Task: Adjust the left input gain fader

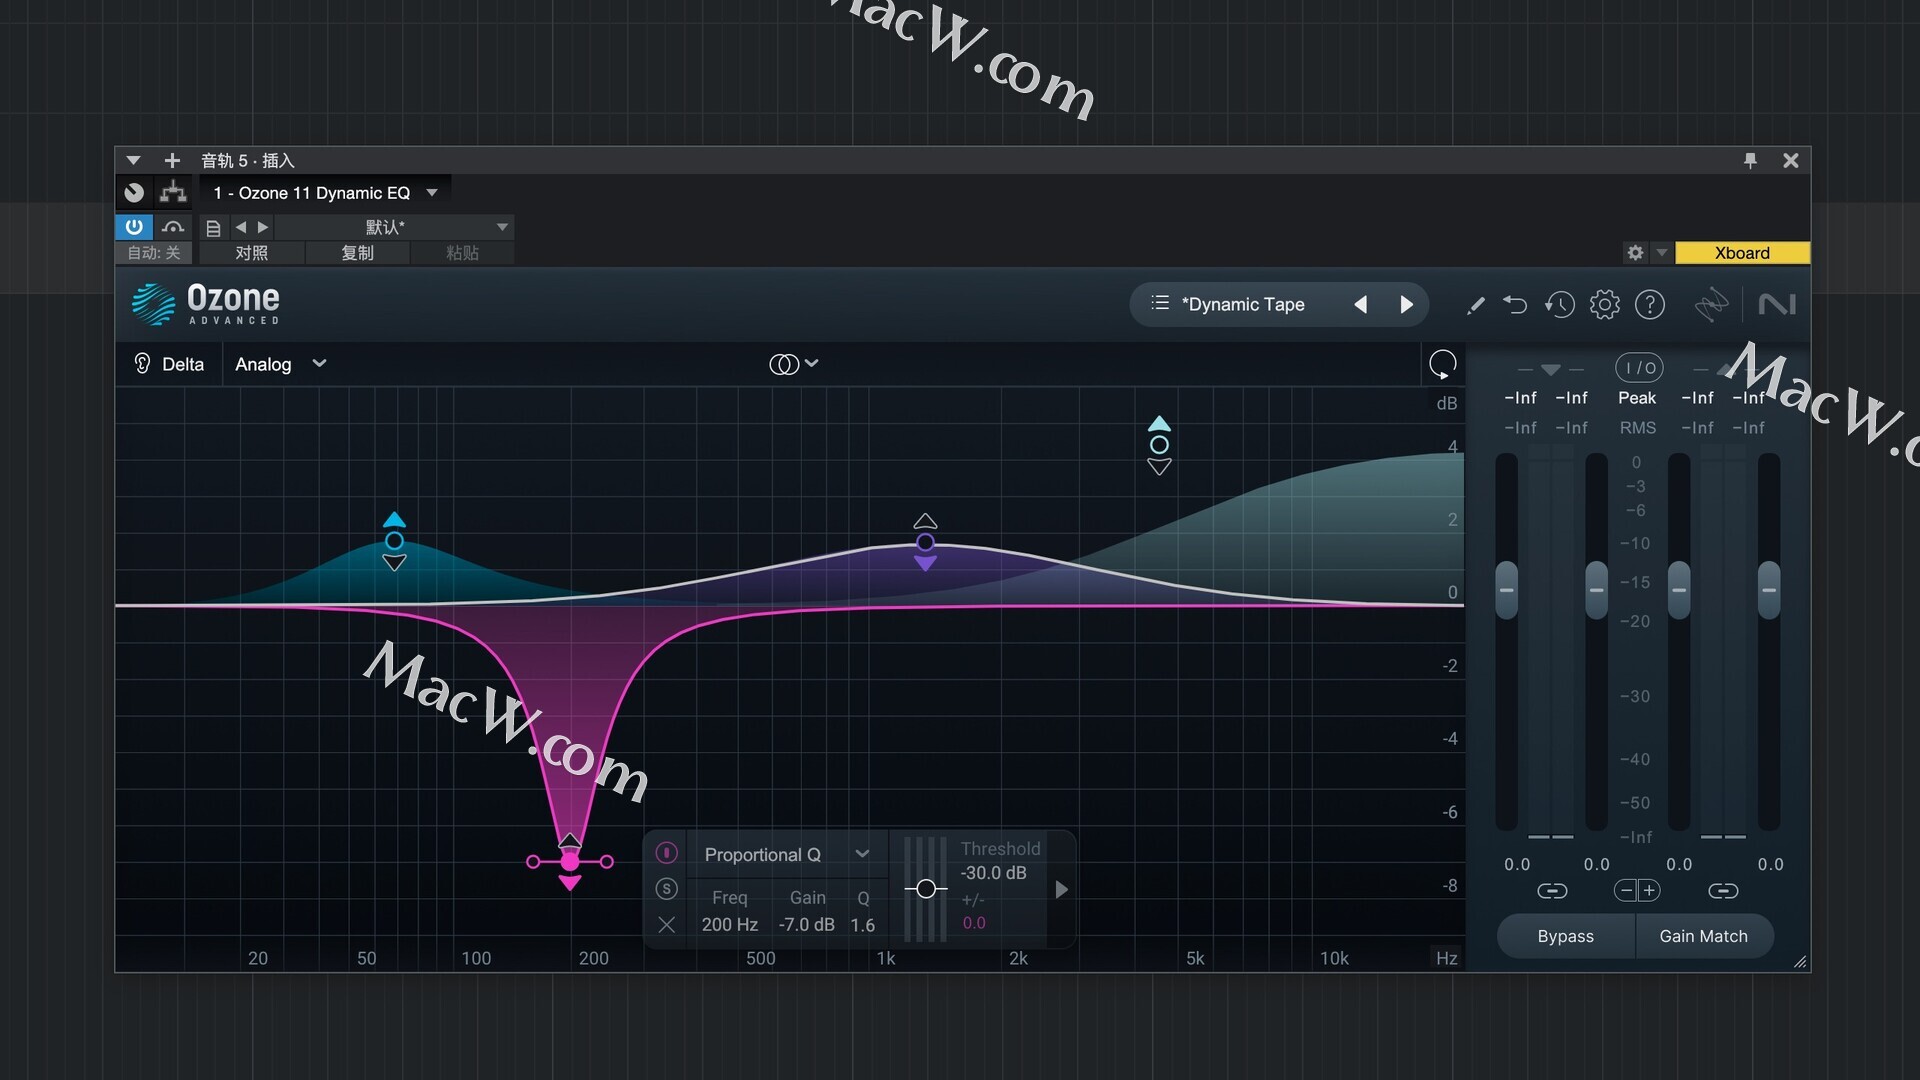Action: click(x=1506, y=590)
